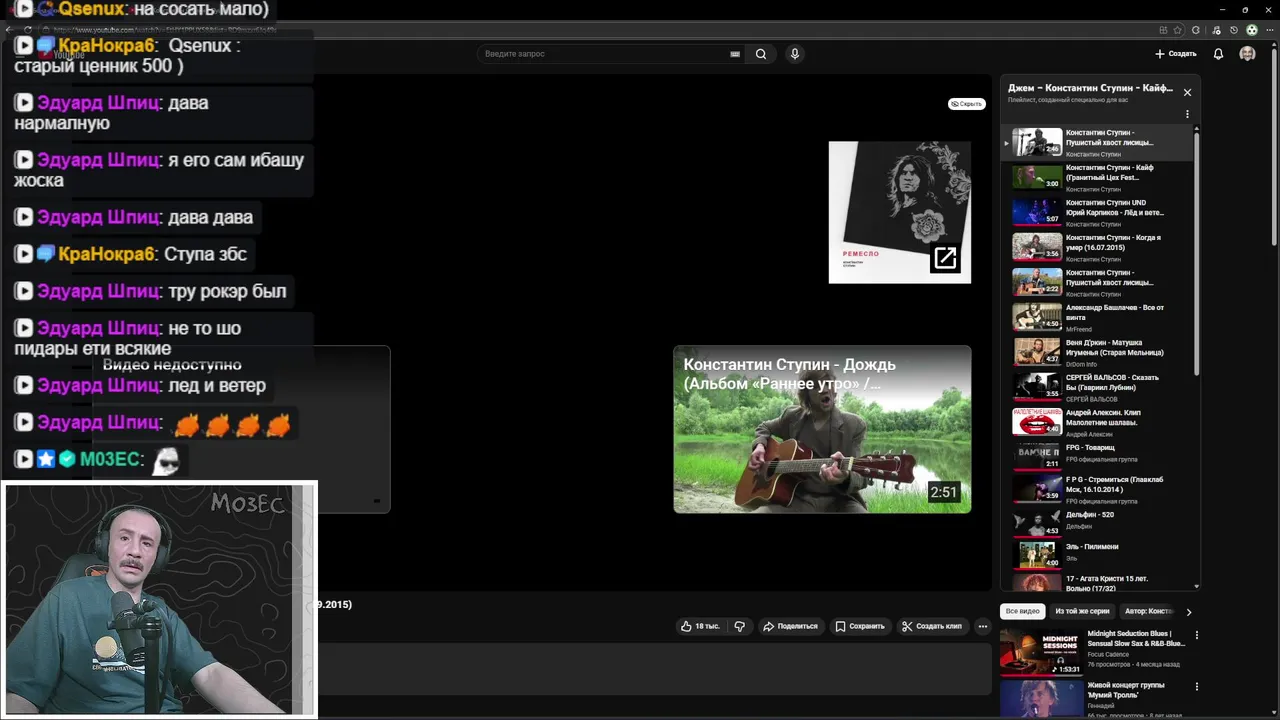Play Андрей Алексин Малолетние шалавы clip

pyautogui.click(x=1098, y=422)
